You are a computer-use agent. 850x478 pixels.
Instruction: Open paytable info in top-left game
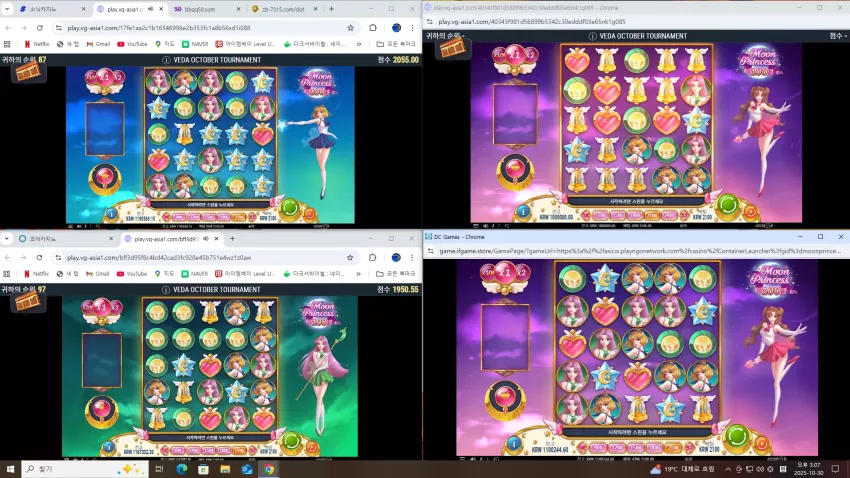111,214
